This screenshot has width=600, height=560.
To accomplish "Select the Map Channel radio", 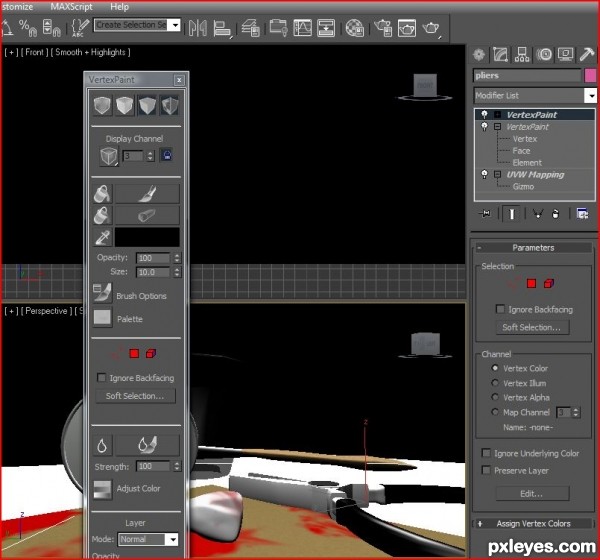I will coord(495,412).
